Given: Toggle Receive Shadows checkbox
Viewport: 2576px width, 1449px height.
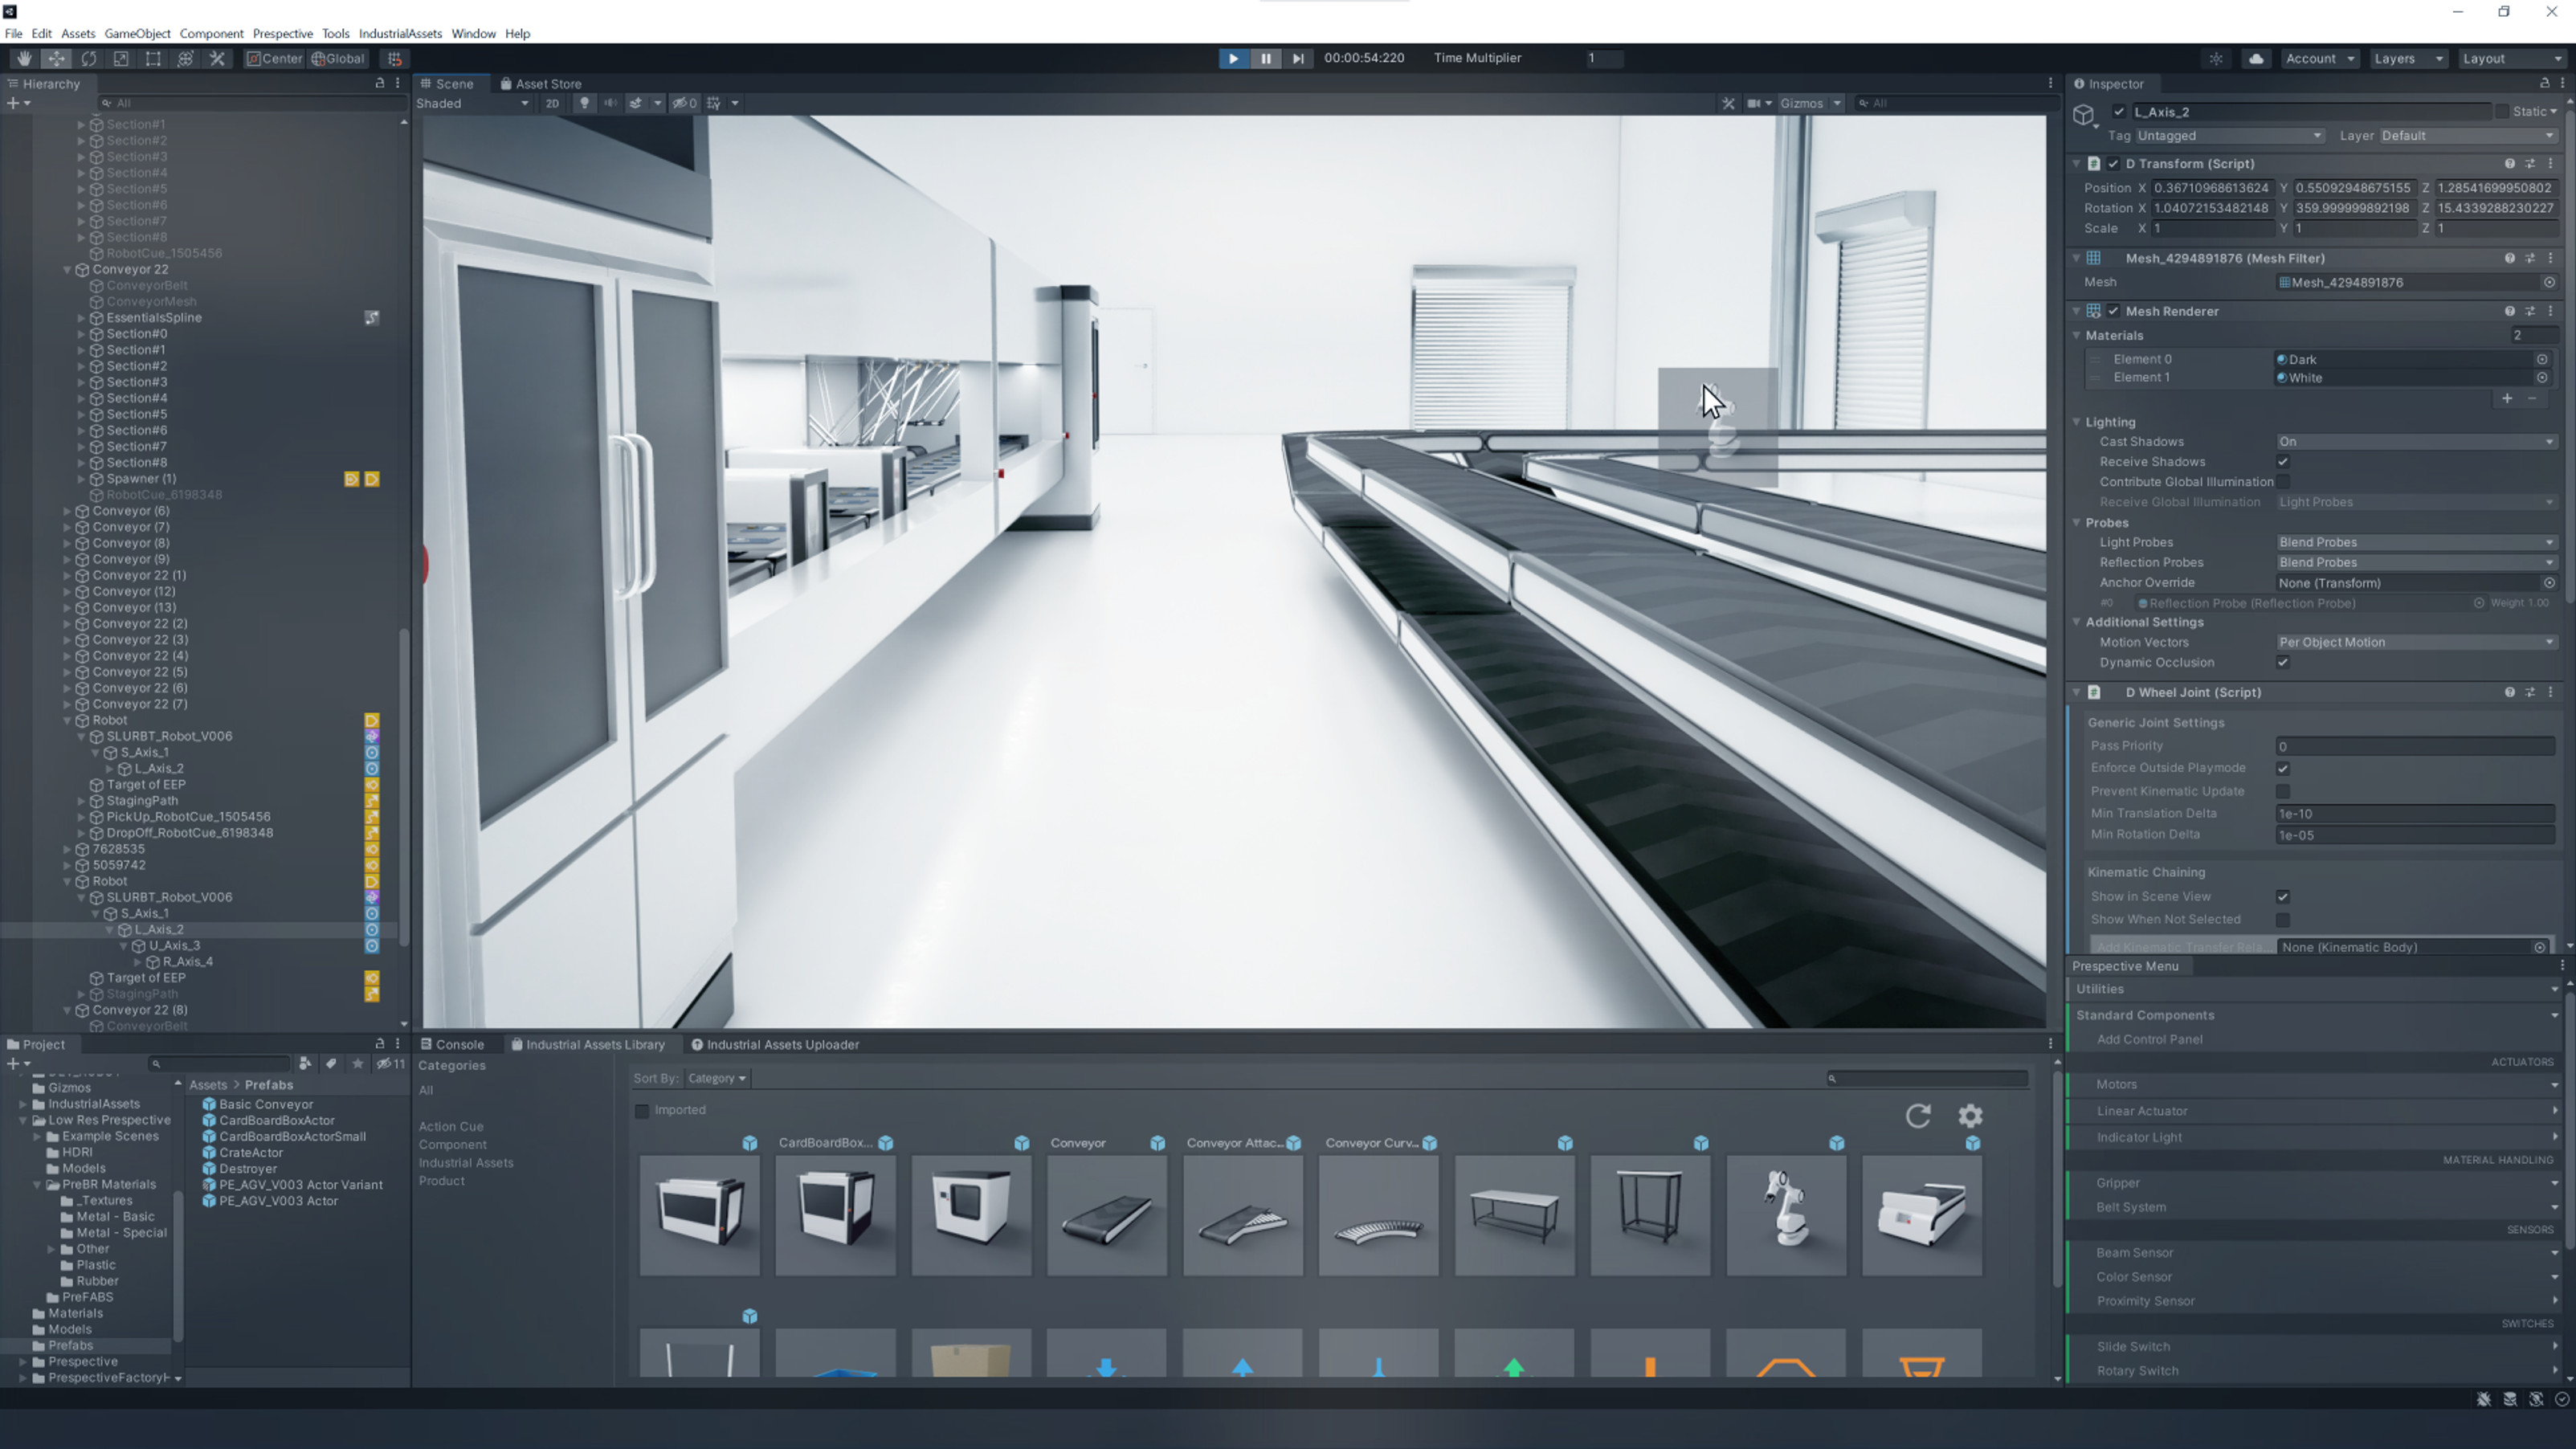Looking at the screenshot, I should [x=2283, y=462].
